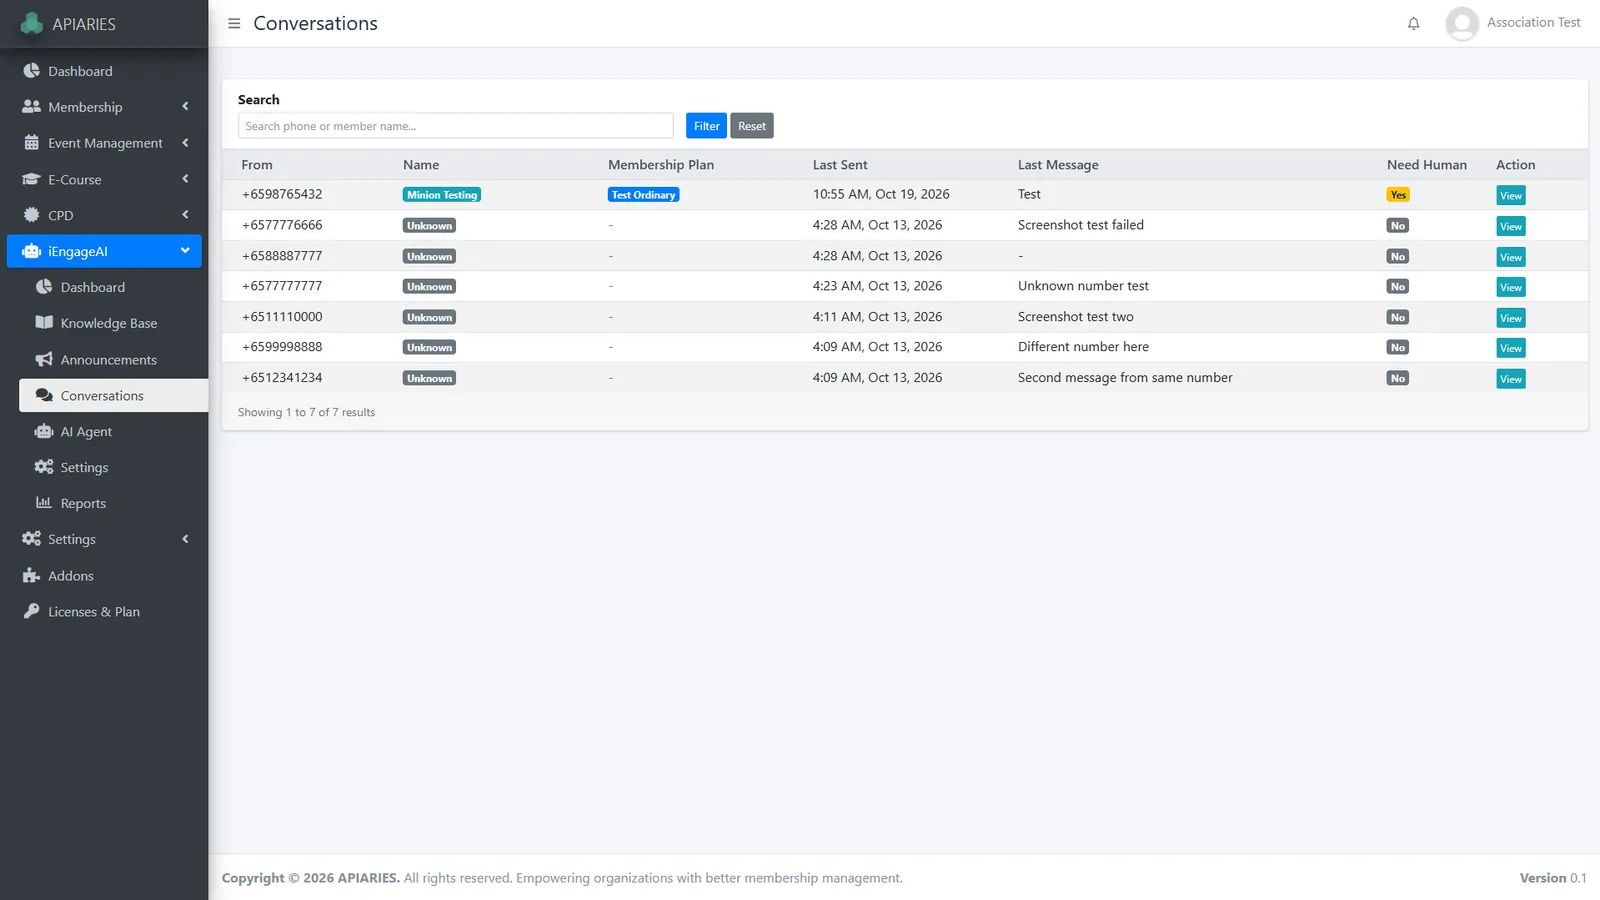The height and width of the screenshot is (900, 1600).
Task: Click the Licenses & Plan key icon
Action: [31, 611]
